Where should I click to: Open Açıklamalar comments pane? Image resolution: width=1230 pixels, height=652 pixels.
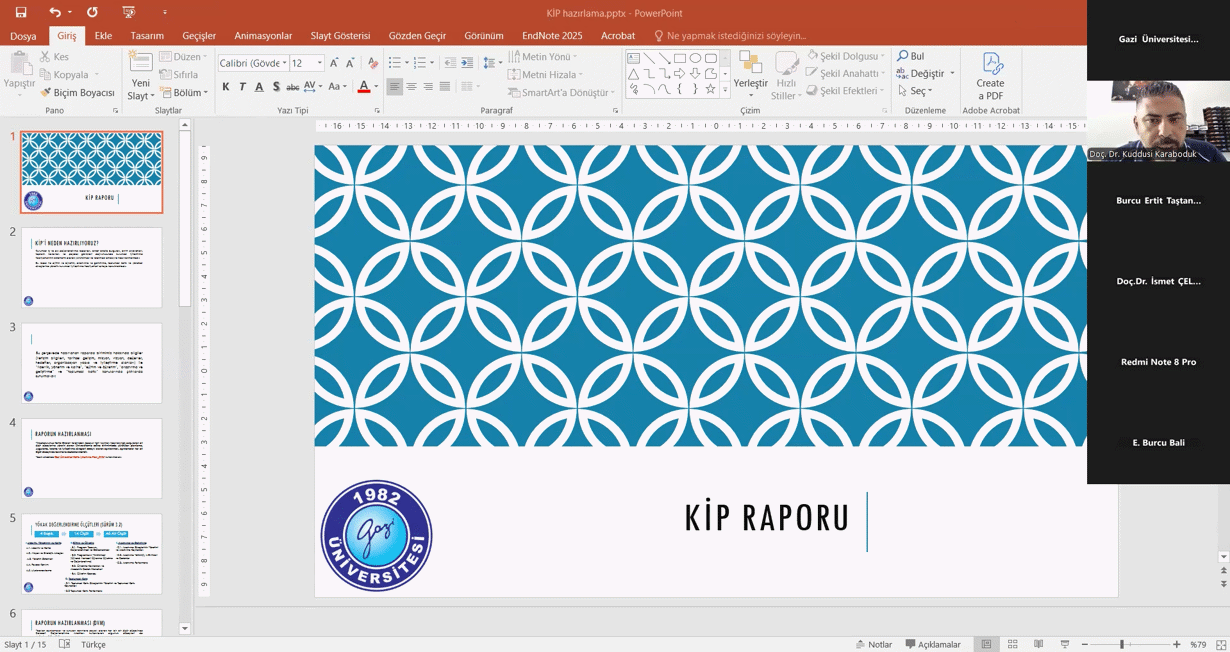click(933, 644)
